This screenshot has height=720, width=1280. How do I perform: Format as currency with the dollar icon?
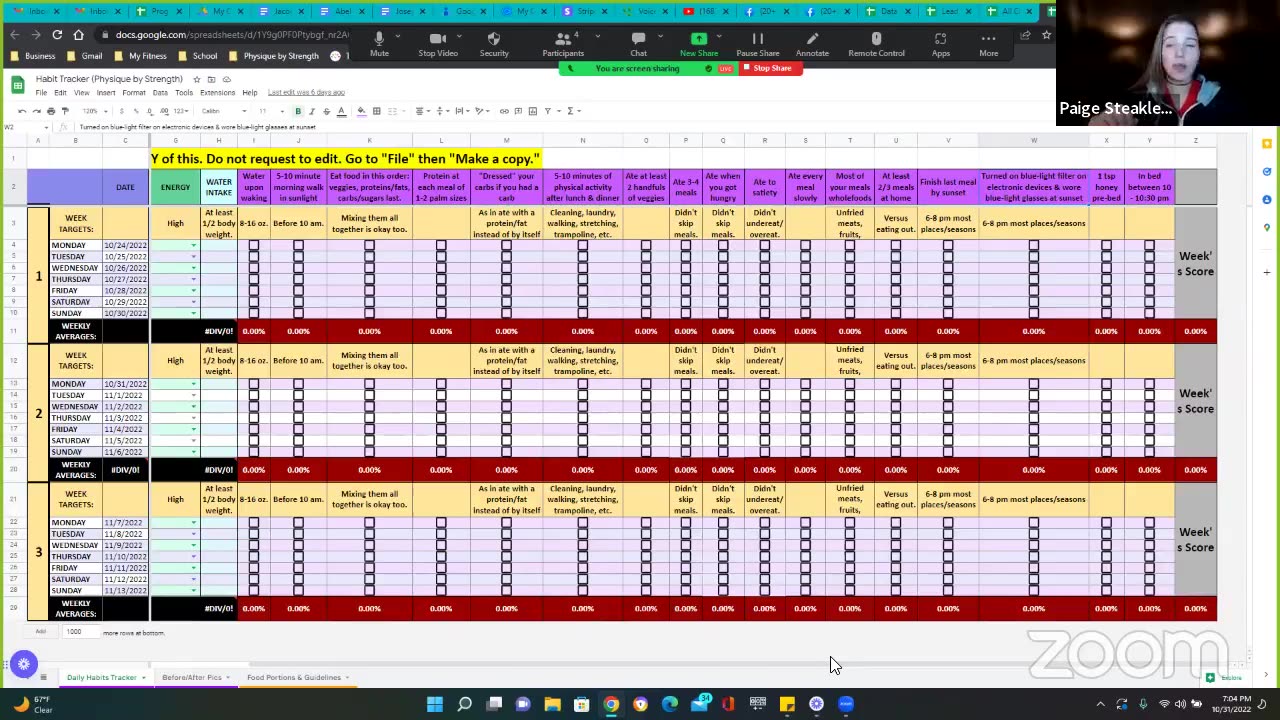(122, 111)
